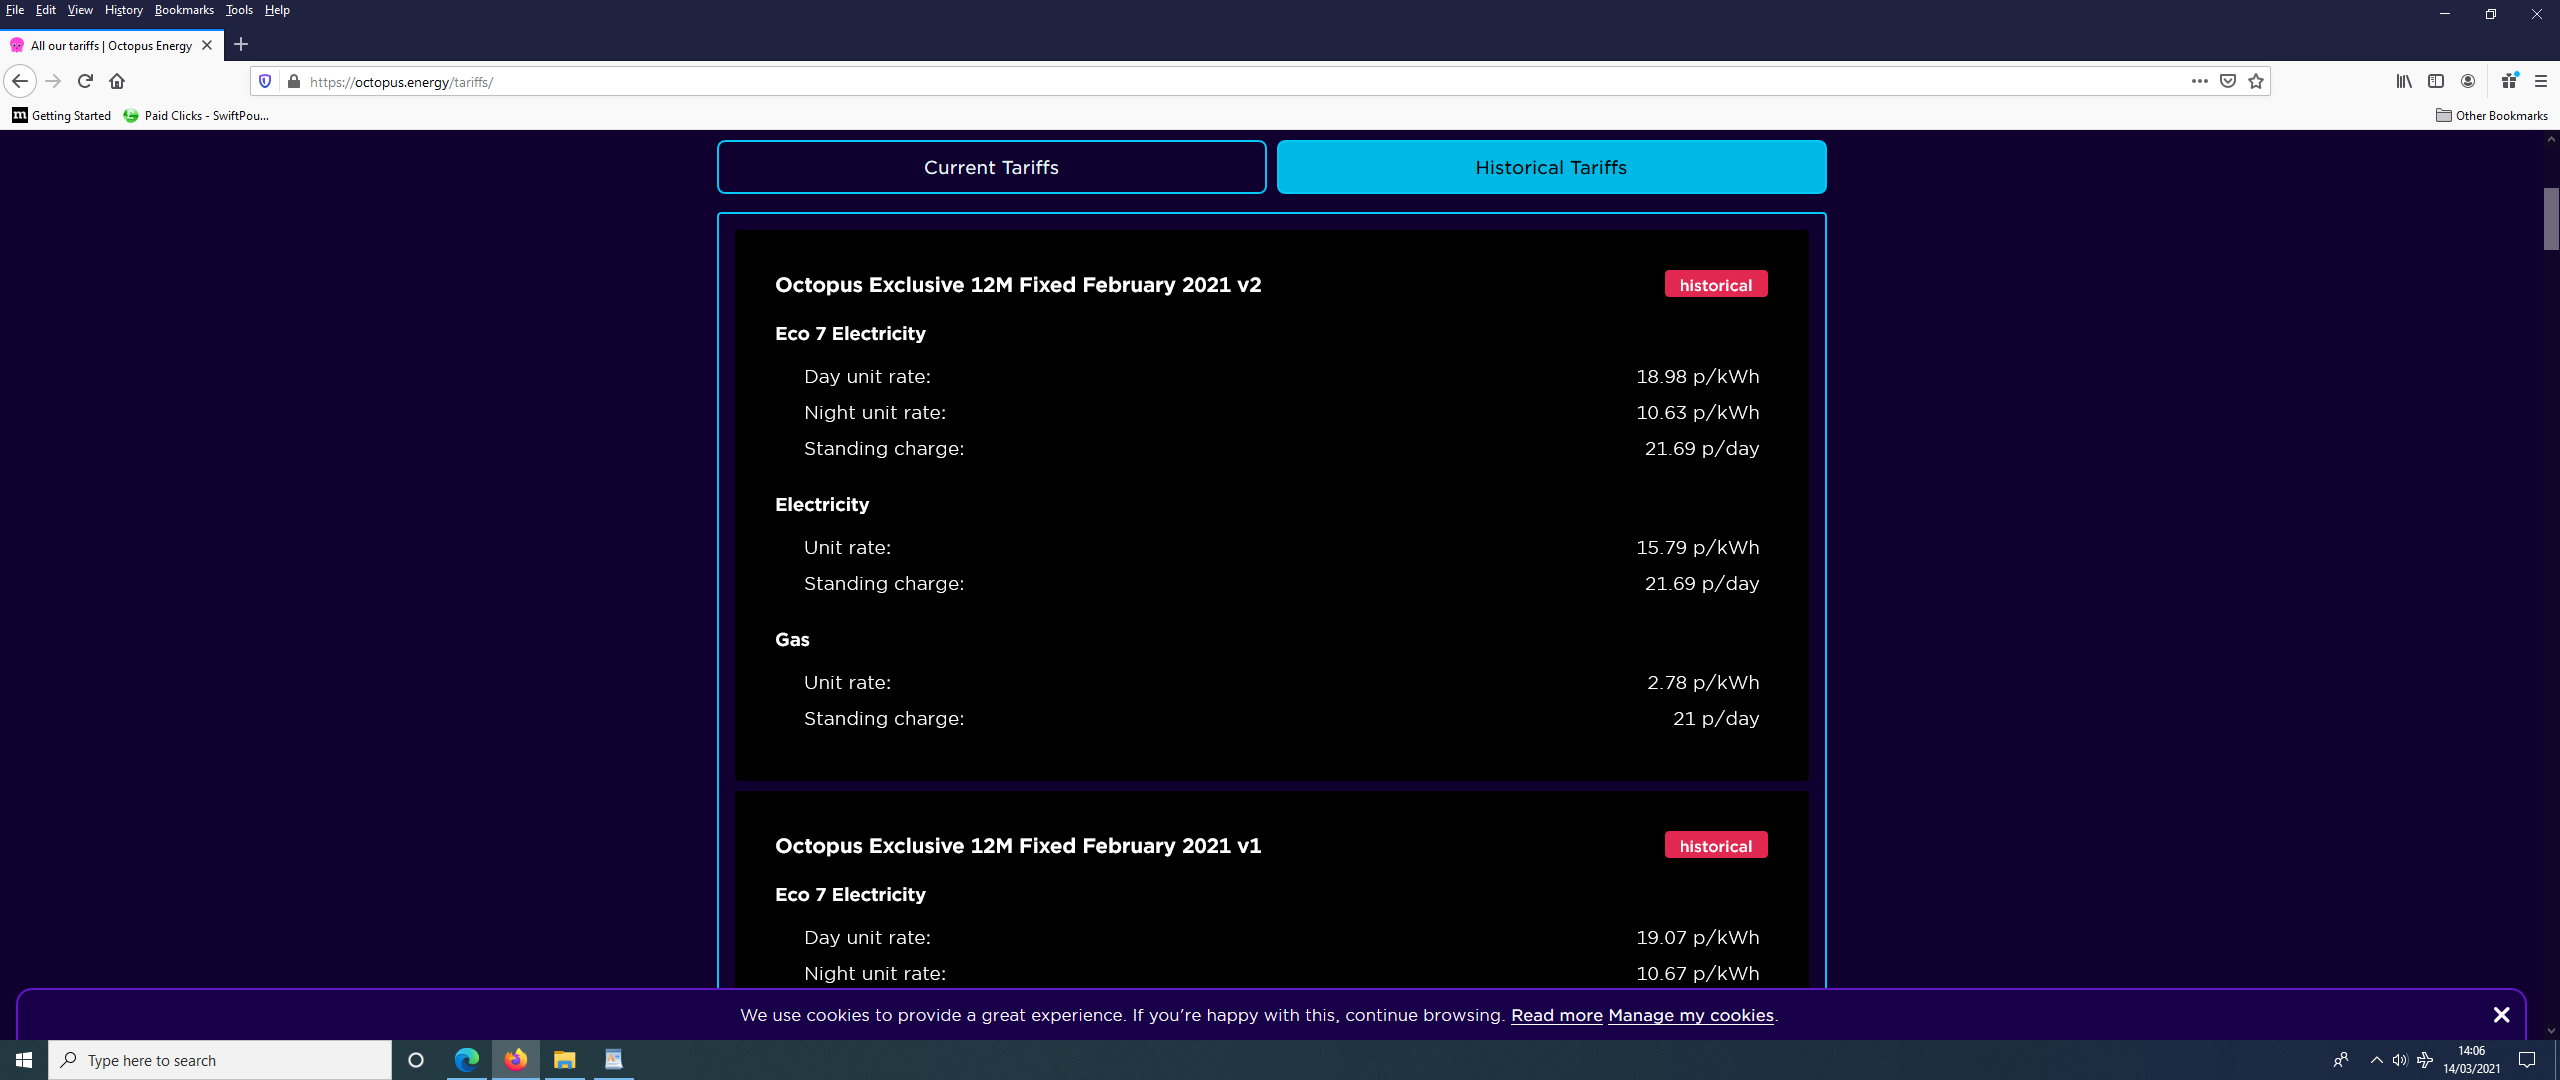Open the Firefox home page
This screenshot has height=1080, width=2560.
tap(117, 81)
